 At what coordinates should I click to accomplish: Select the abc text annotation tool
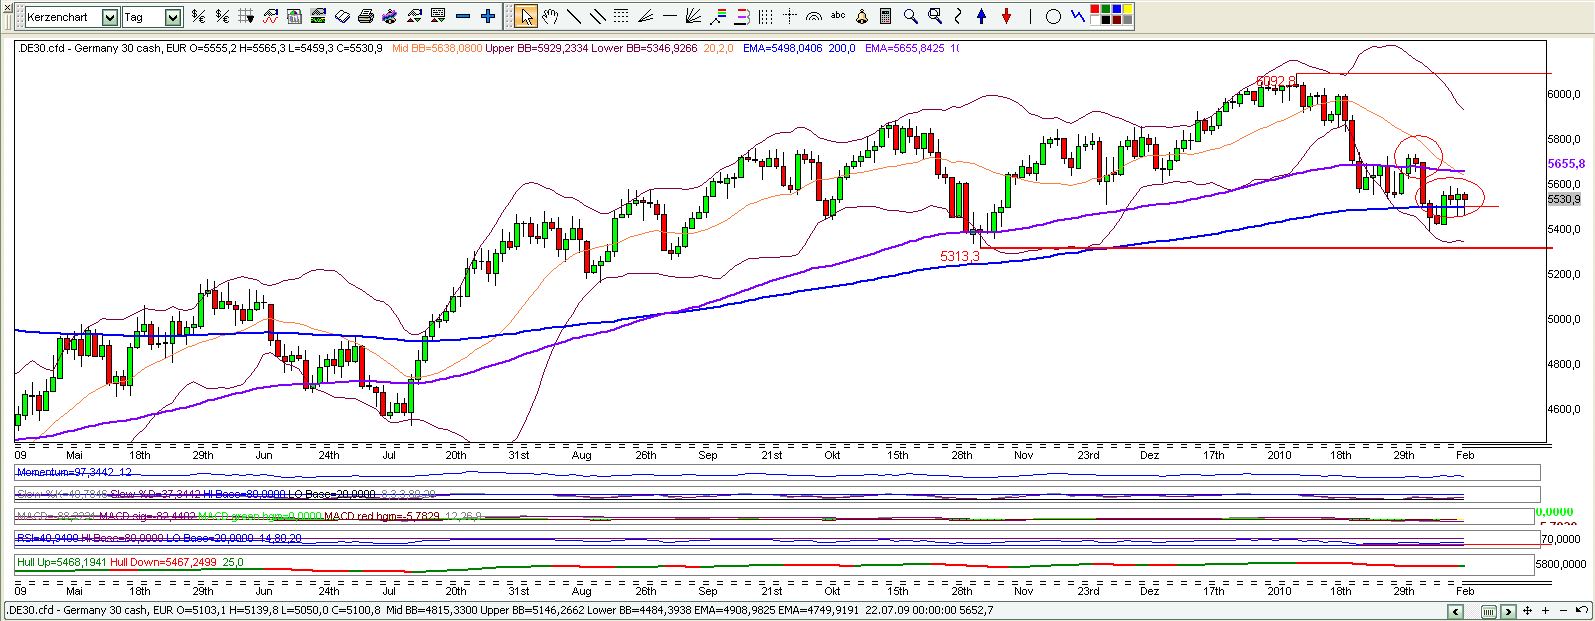838,15
